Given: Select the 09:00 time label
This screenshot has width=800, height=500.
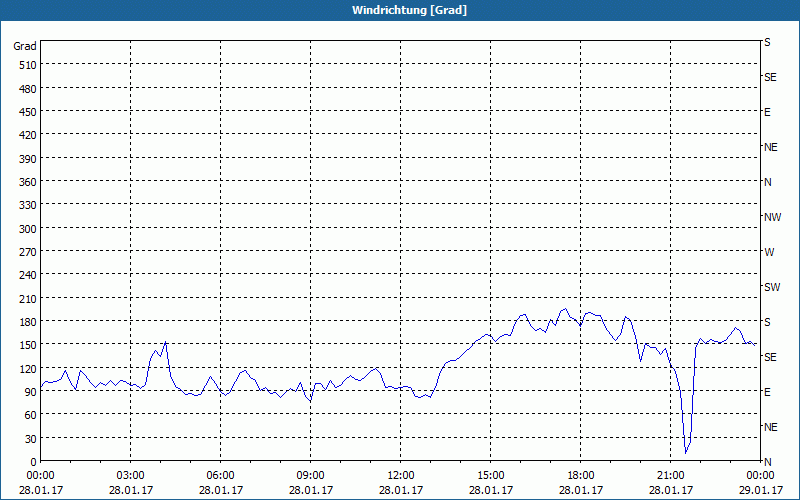Looking at the screenshot, I should click(x=311, y=476).
